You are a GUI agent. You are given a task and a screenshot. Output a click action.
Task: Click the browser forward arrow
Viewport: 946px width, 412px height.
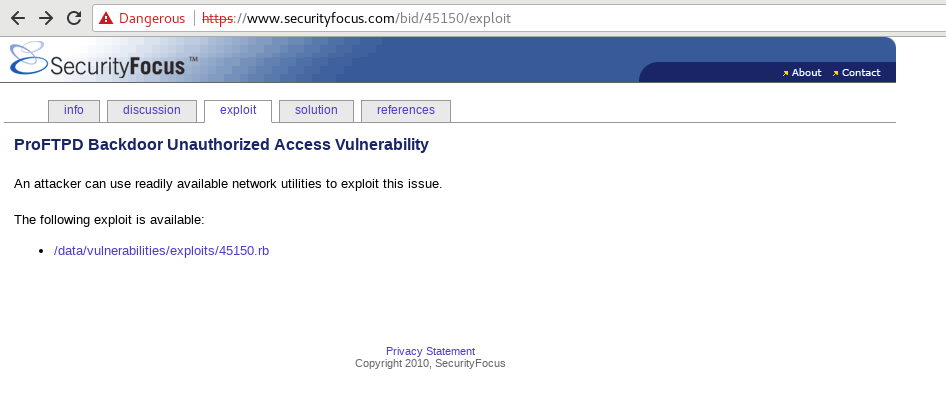(x=46, y=18)
